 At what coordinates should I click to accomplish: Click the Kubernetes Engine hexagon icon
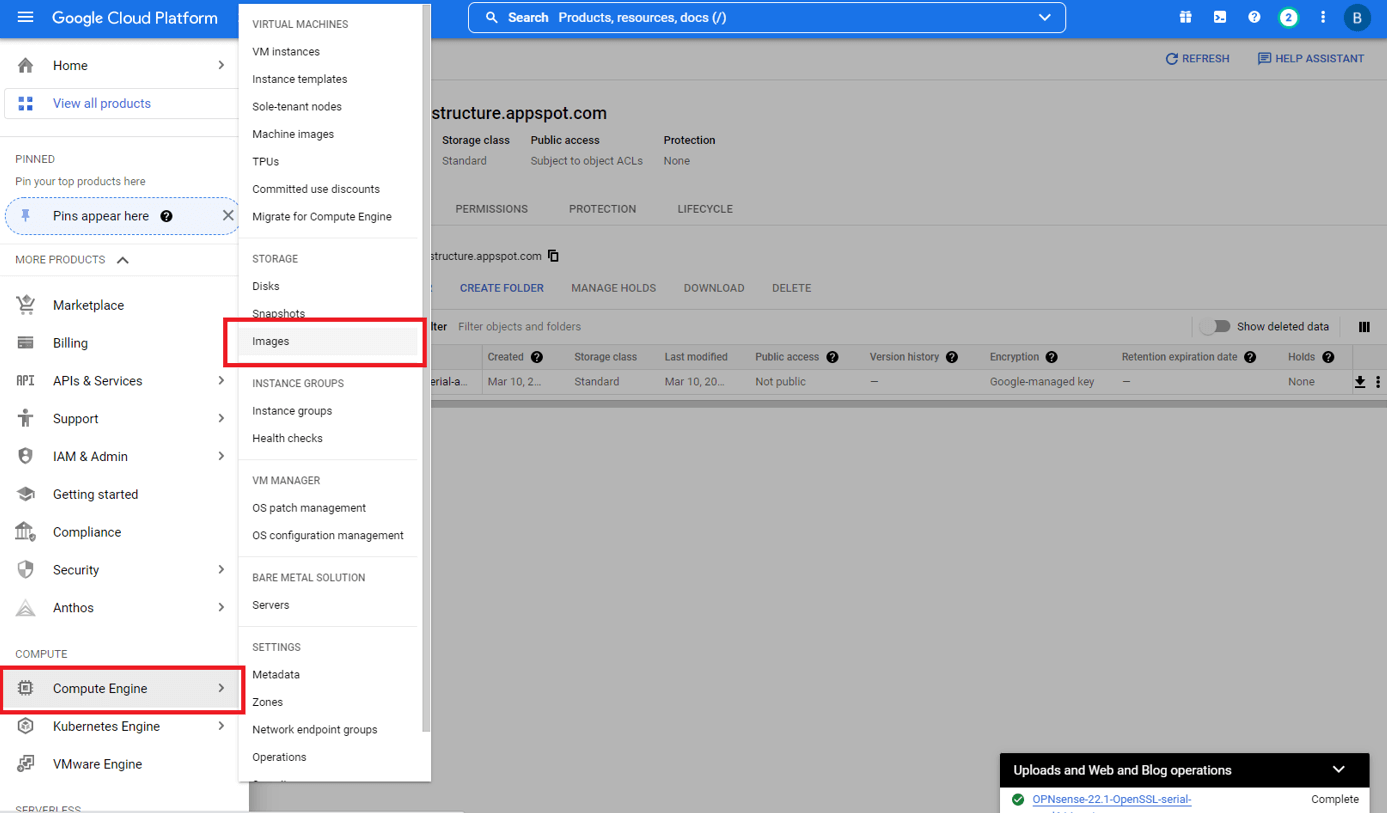pos(26,726)
